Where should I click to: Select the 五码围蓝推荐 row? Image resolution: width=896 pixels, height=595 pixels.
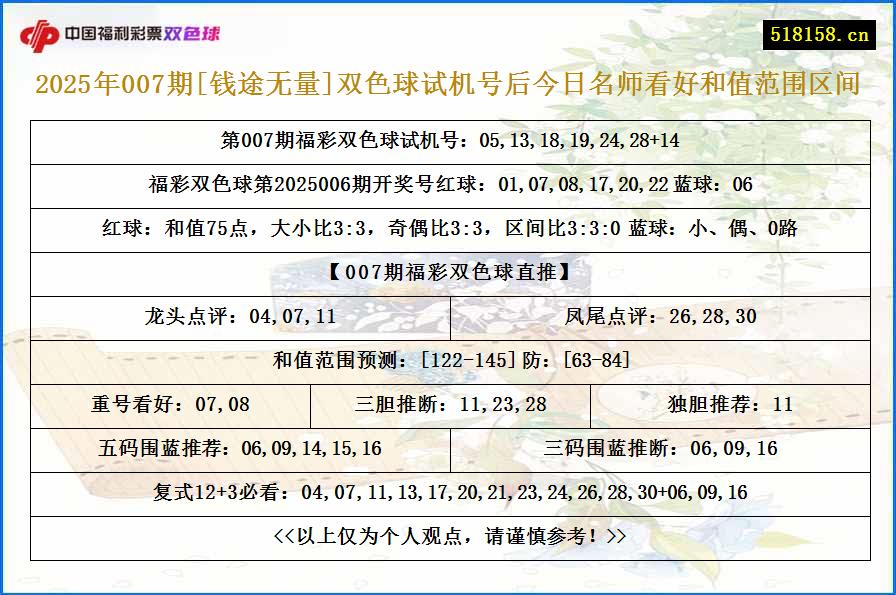coord(240,448)
